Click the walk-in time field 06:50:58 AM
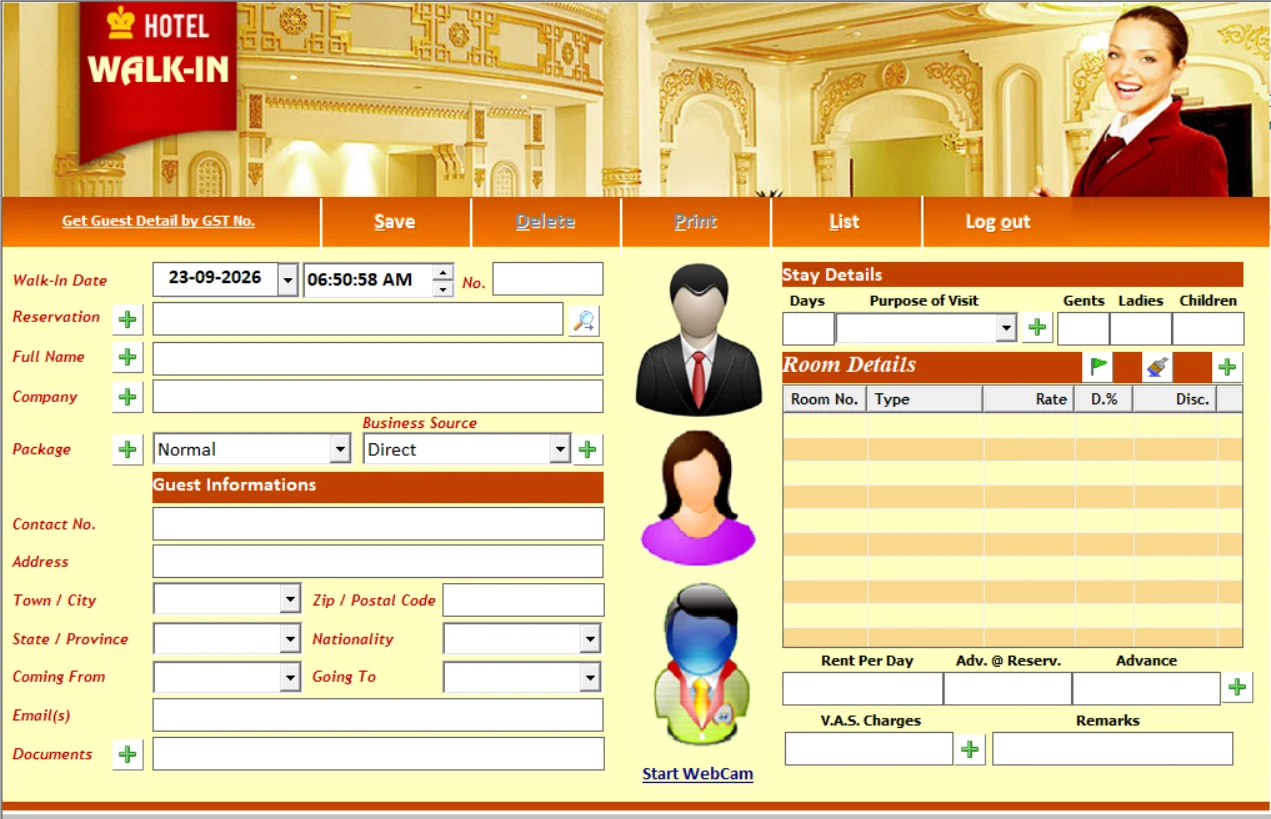The width and height of the screenshot is (1271, 819). click(x=368, y=280)
